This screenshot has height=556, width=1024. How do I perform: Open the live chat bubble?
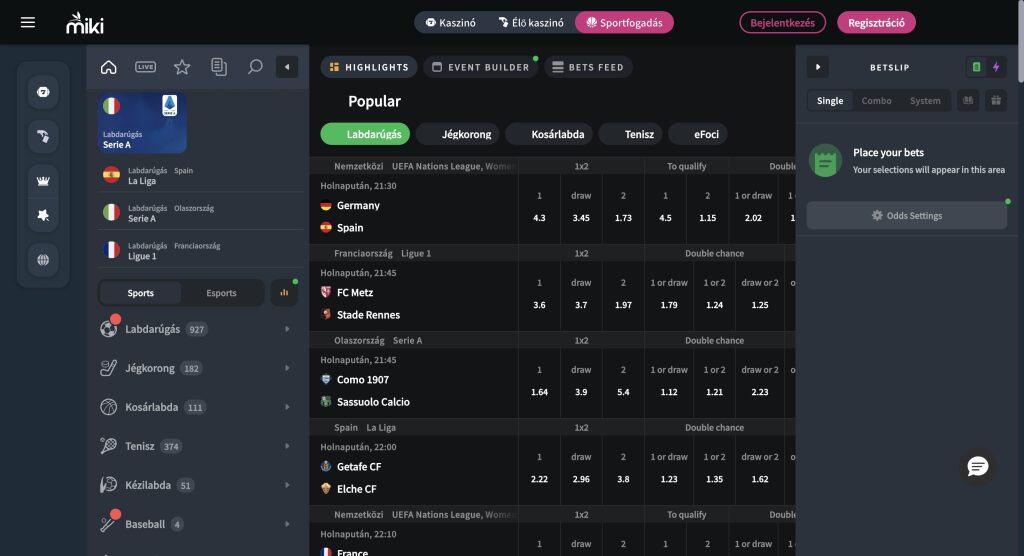tap(978, 466)
